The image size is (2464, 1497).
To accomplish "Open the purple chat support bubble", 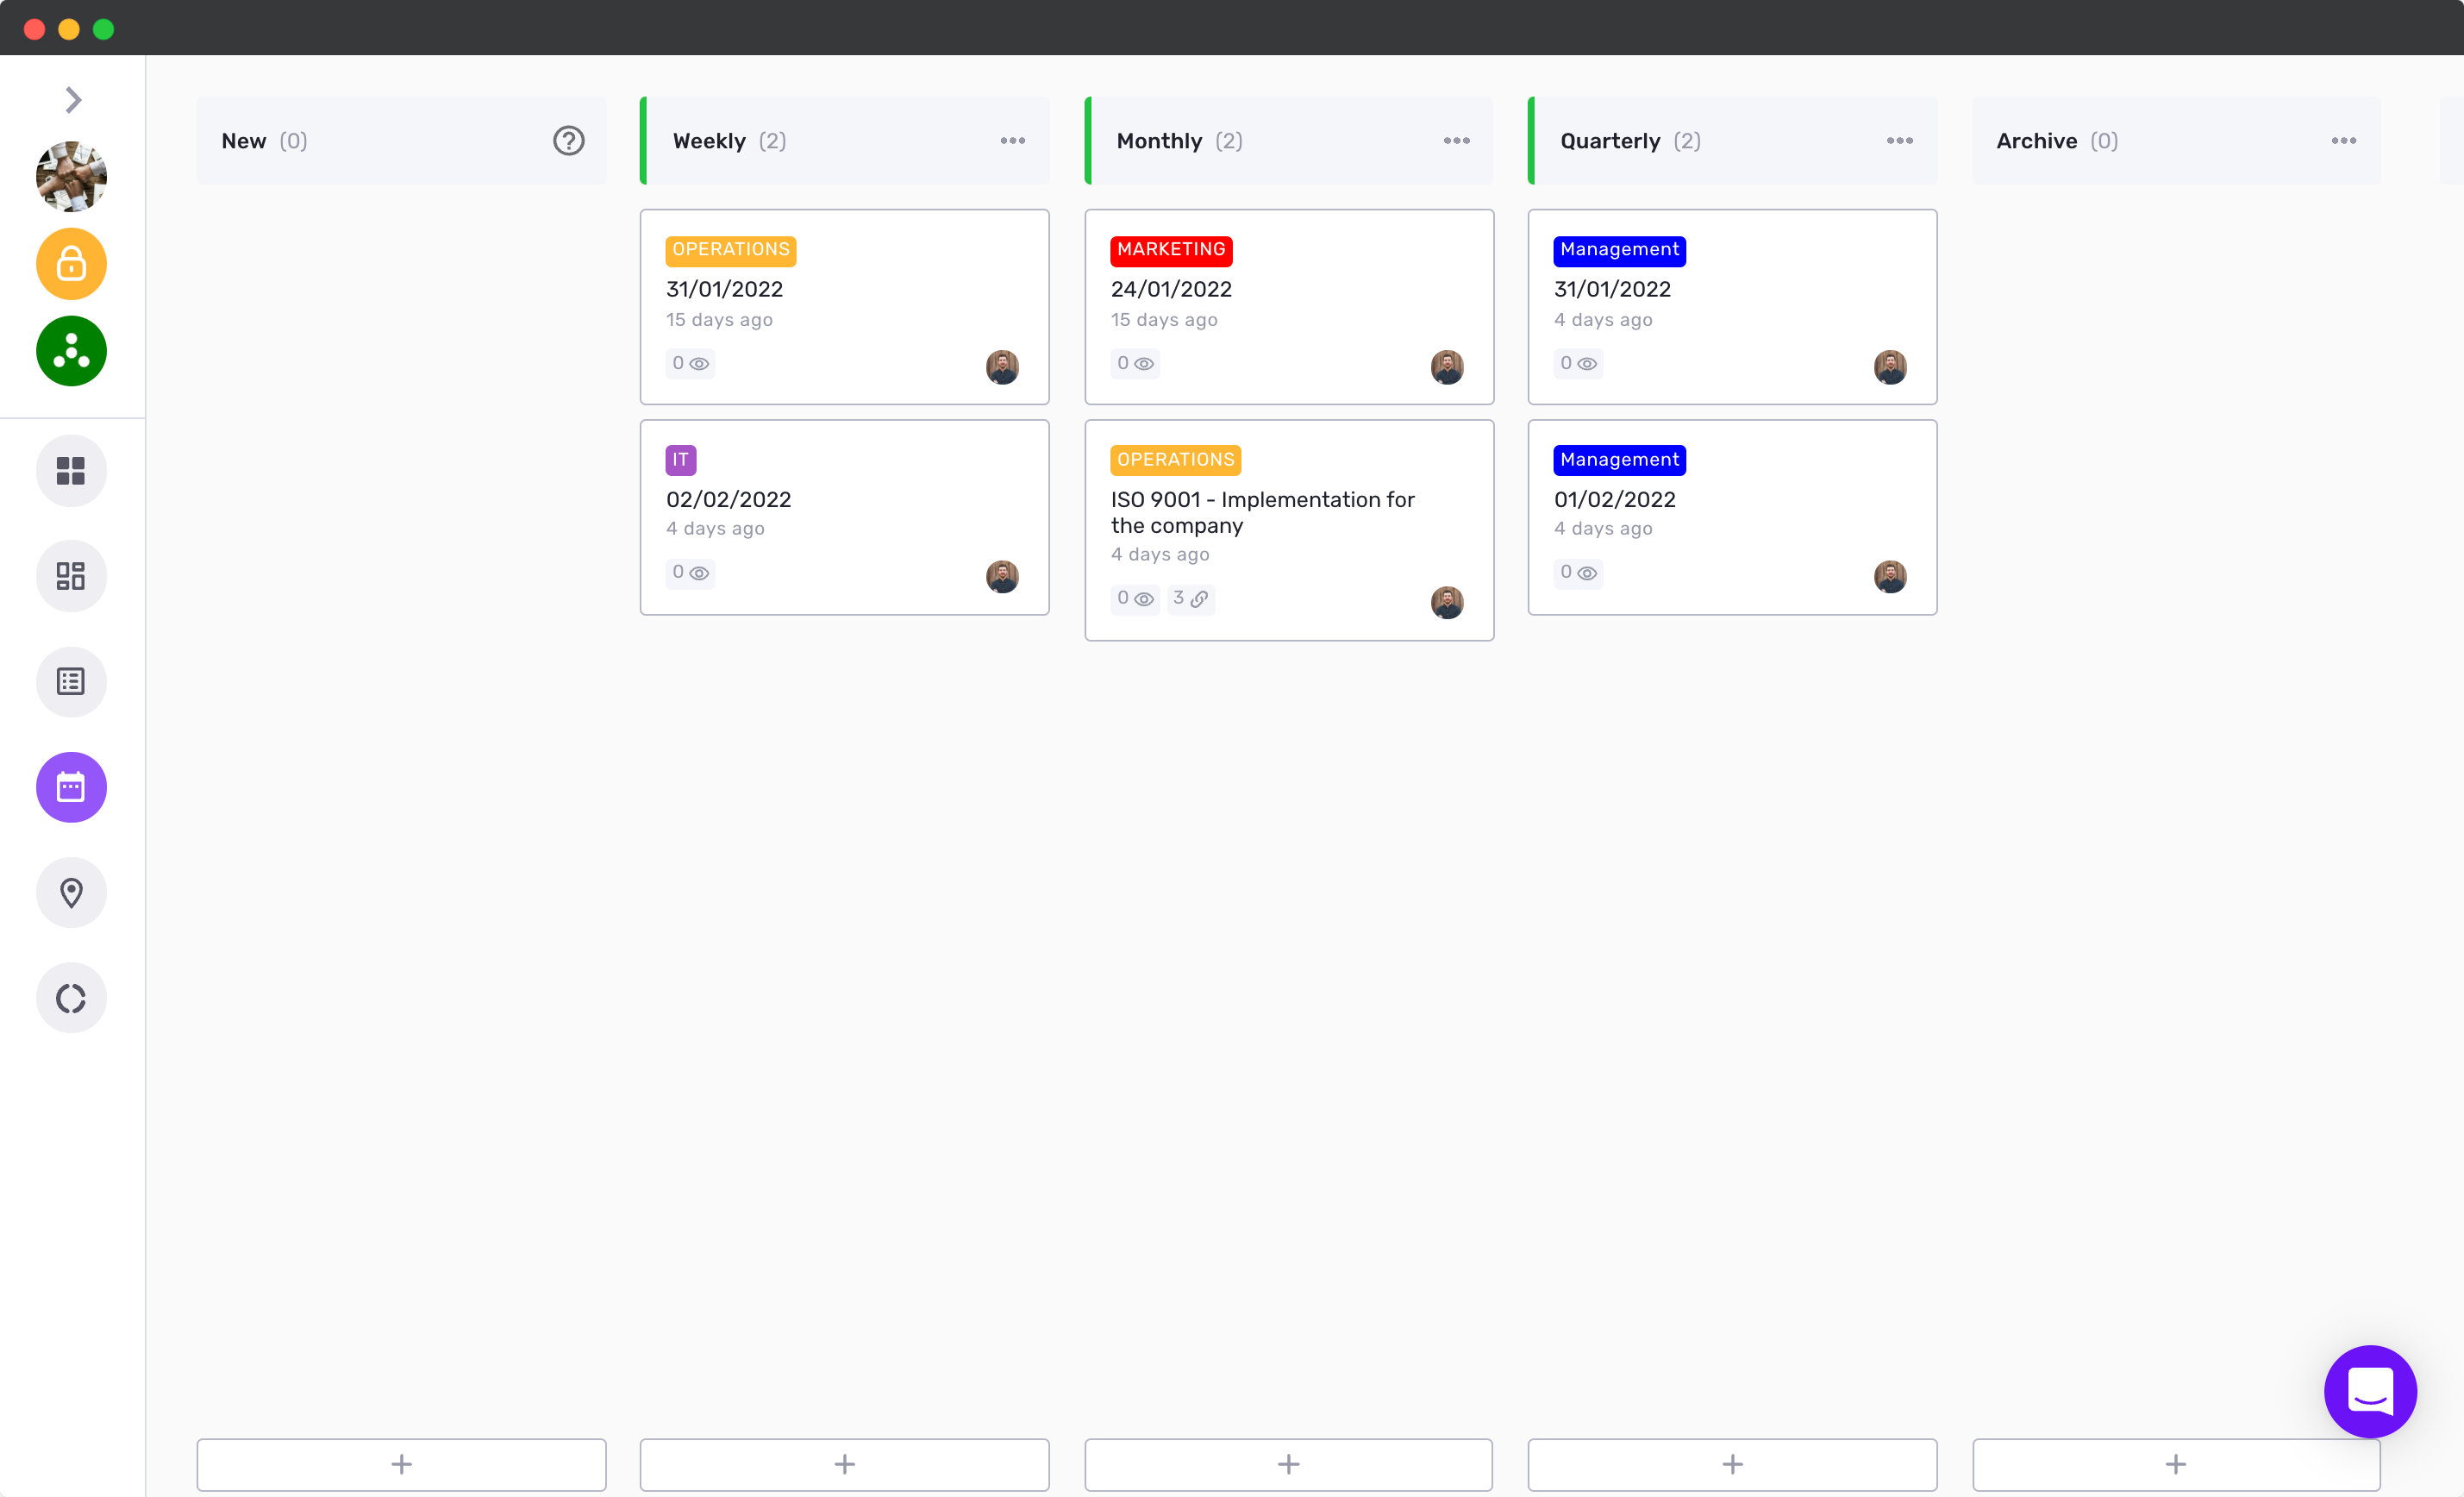I will (2369, 1391).
